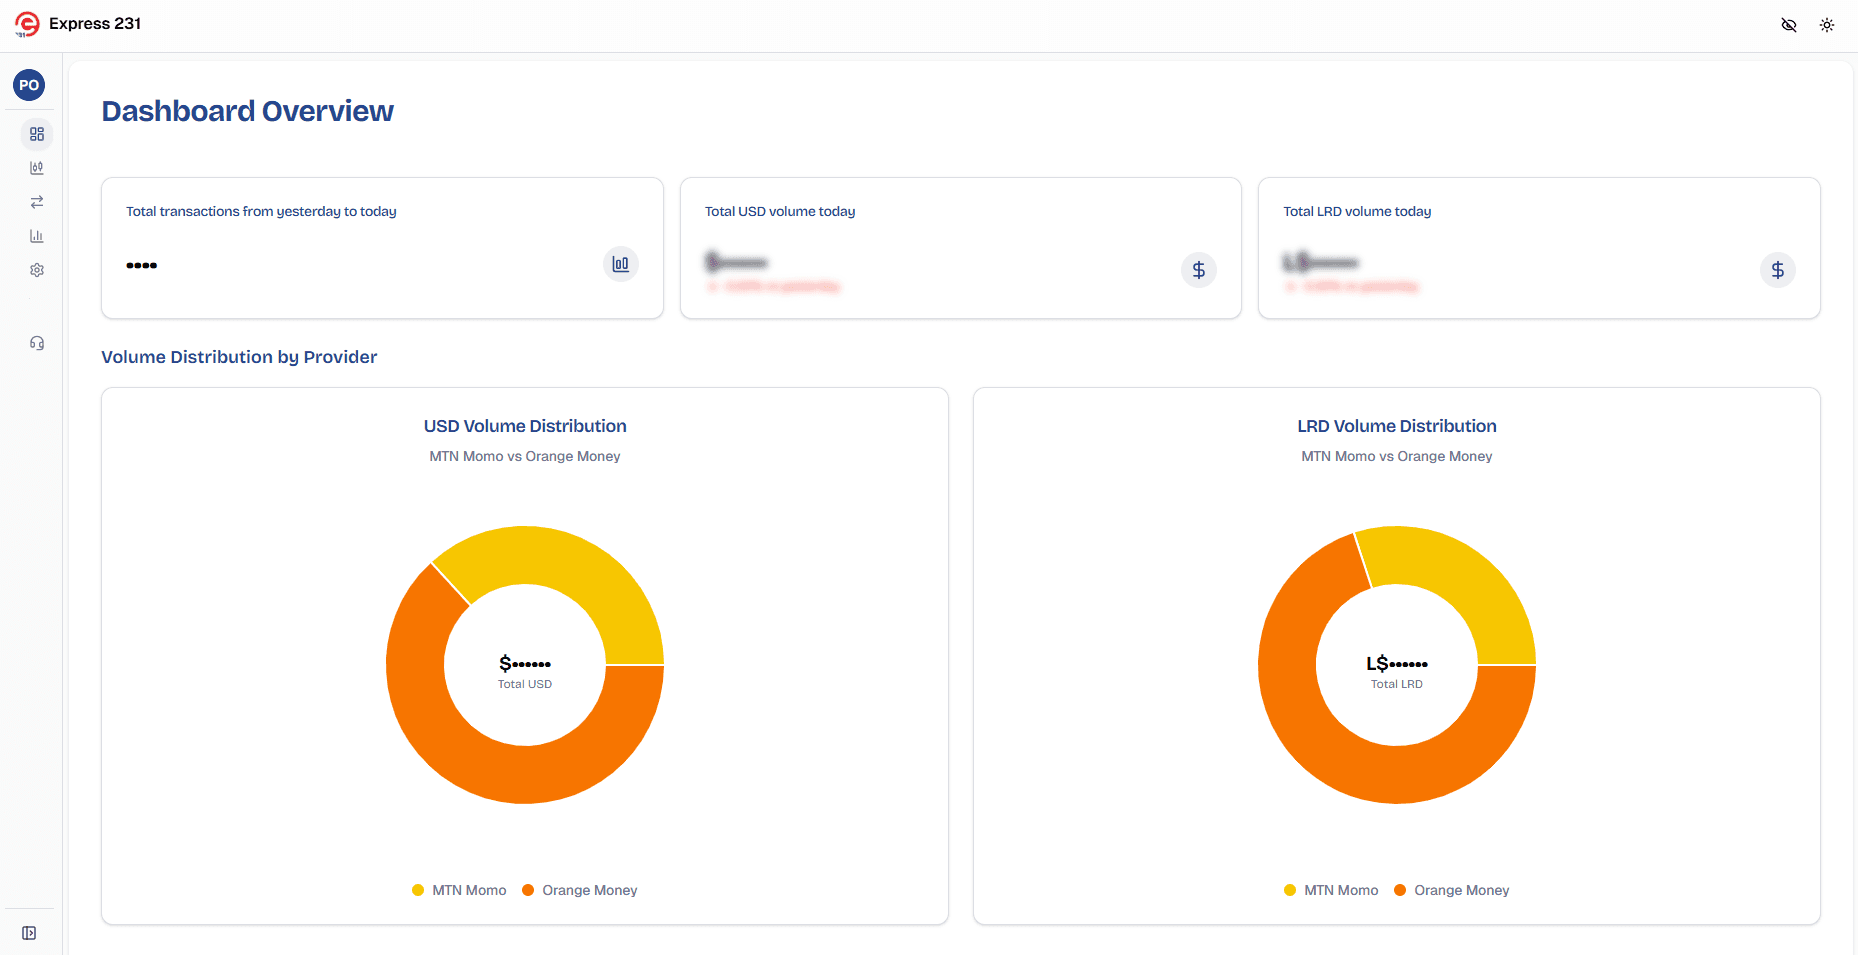Click the dollar icon on USD volume card
Screen dimensions: 1858x955
[x=1198, y=269]
